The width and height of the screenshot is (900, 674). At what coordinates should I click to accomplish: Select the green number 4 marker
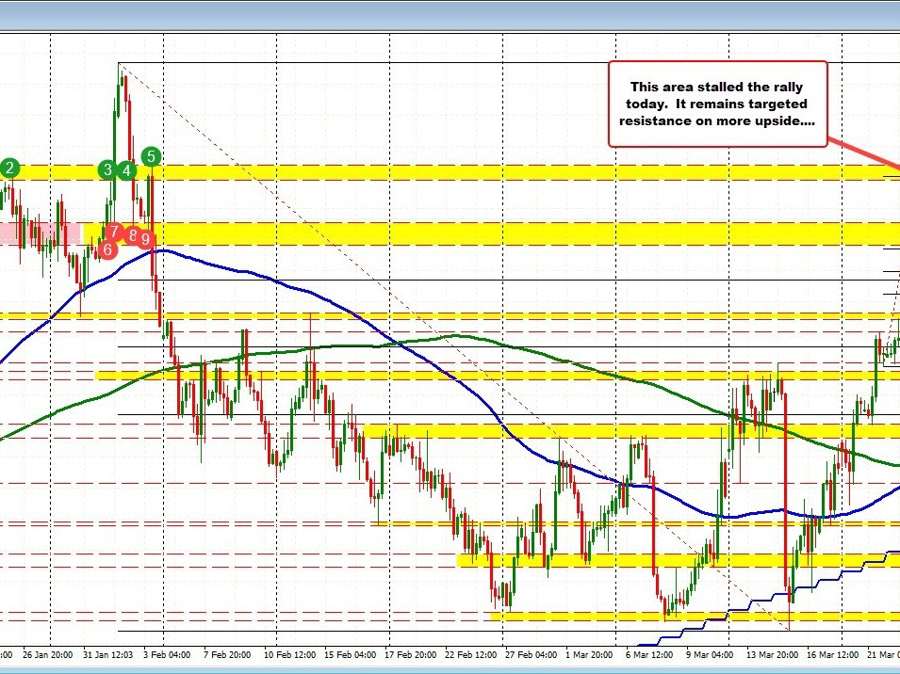coord(124,171)
